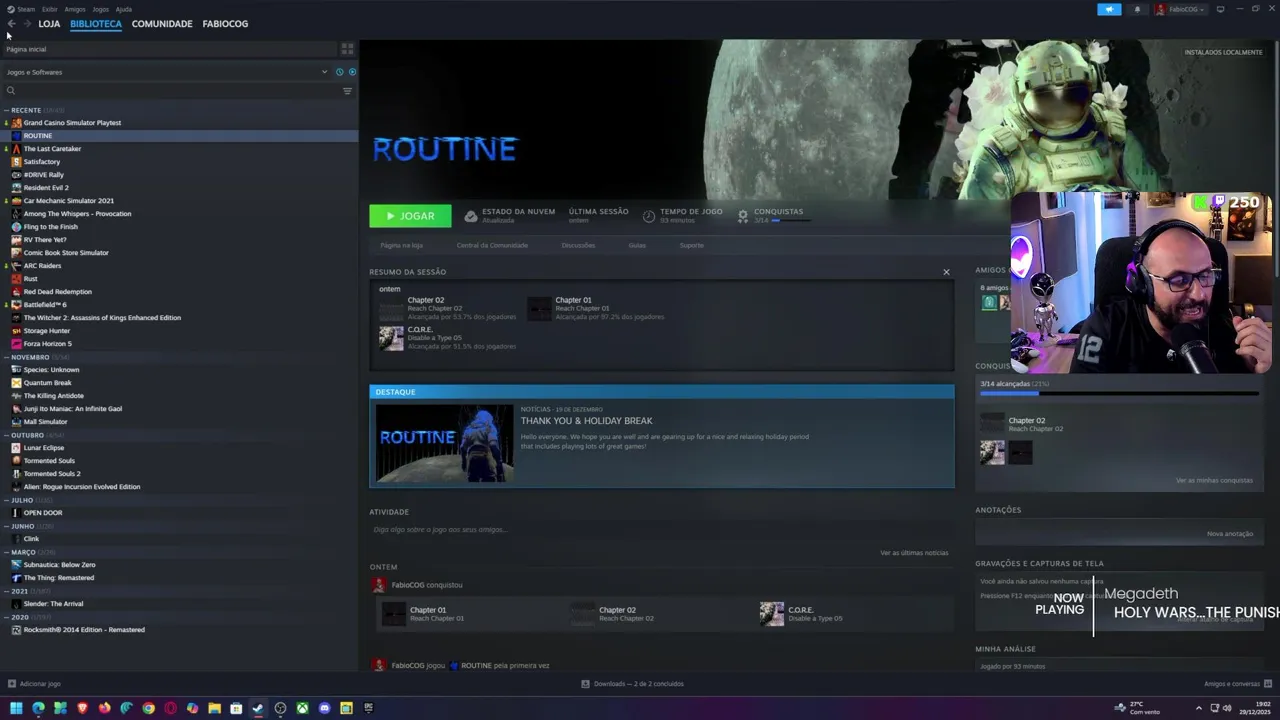Open the Guias link
The image size is (1280, 720).
[x=637, y=245]
